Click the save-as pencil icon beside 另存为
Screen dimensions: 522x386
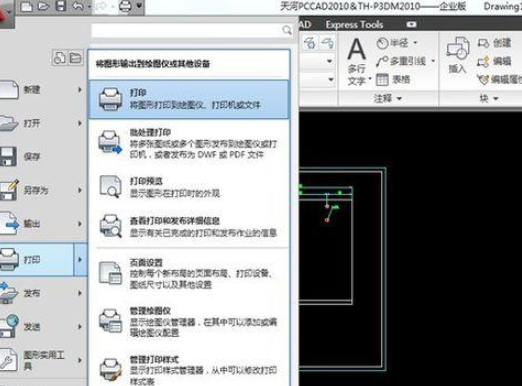tap(9, 189)
